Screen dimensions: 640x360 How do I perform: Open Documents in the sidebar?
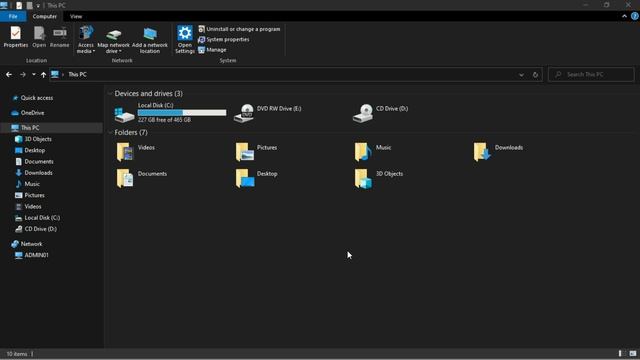pyautogui.click(x=39, y=162)
